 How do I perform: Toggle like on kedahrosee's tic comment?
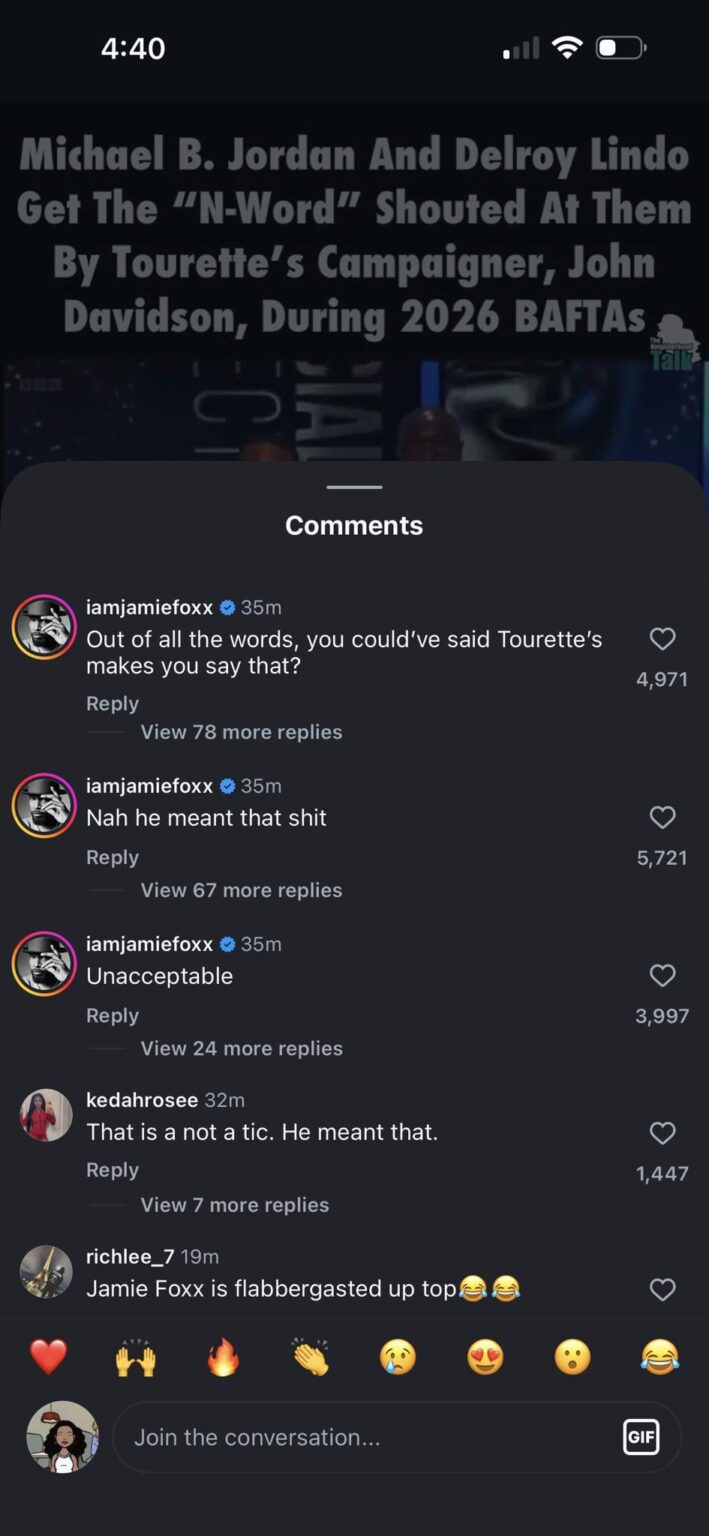coord(663,1133)
